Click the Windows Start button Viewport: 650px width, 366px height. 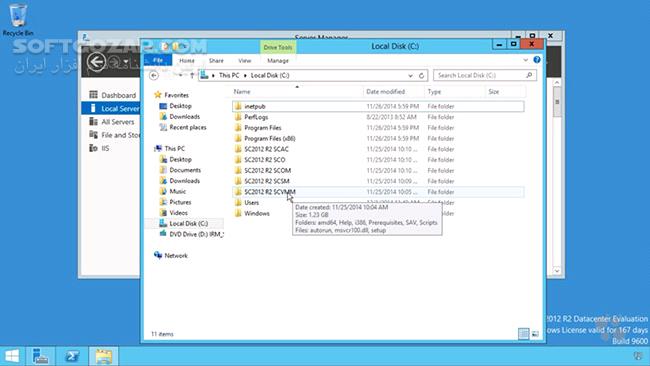point(12,356)
